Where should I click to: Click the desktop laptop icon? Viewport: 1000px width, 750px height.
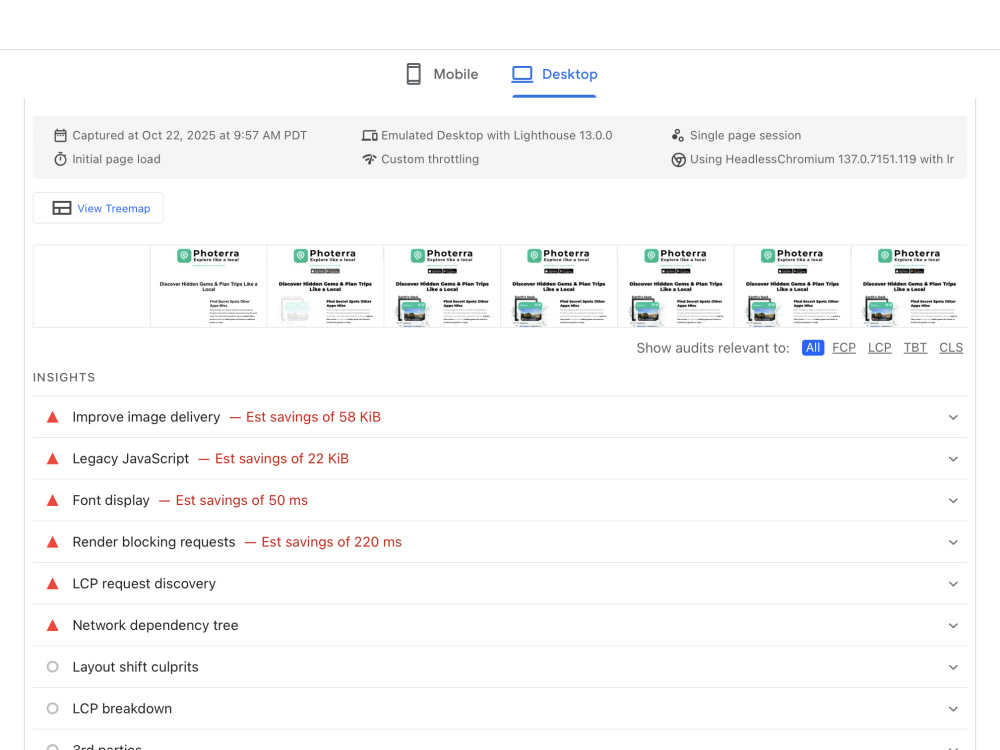(522, 74)
